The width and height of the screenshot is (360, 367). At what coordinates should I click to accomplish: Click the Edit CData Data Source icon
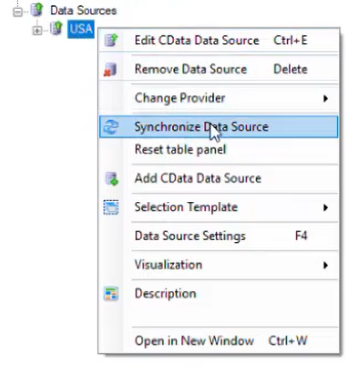(x=111, y=40)
